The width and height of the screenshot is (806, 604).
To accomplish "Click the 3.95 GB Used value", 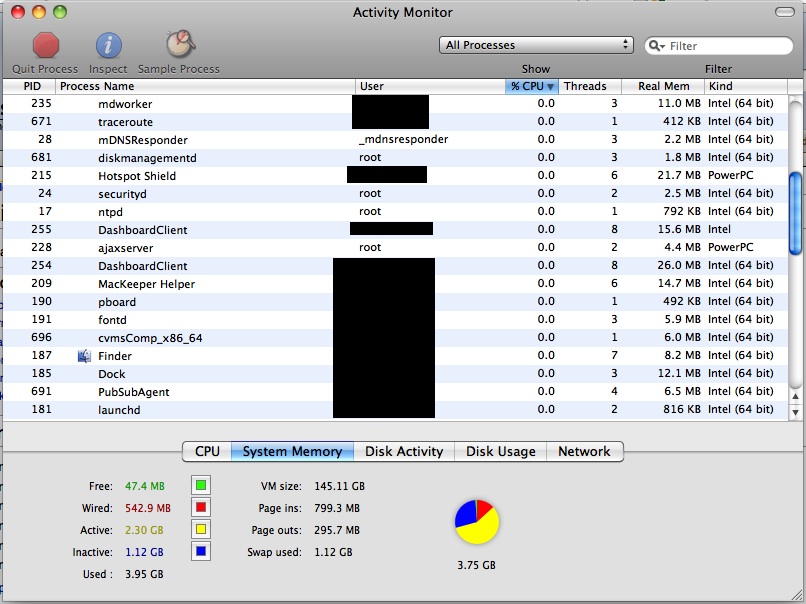I will tap(144, 574).
